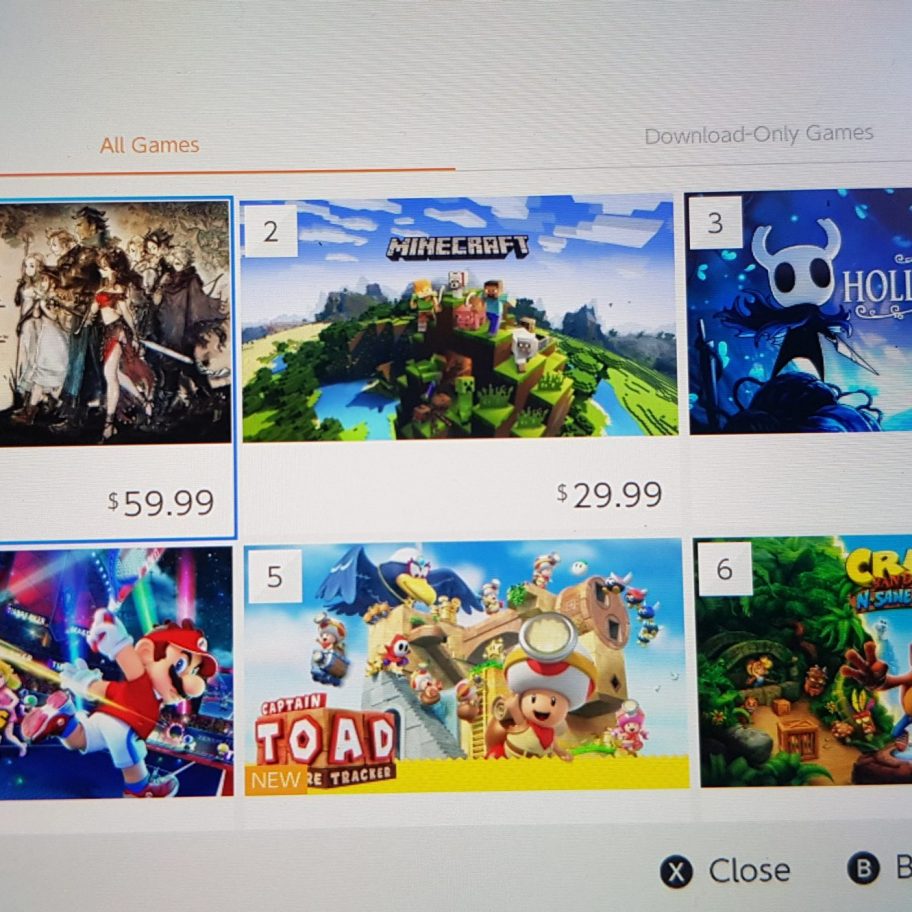Choose Captain Toad Treasure Tracker artwork
Viewport: 912px width, 912px height.
point(465,667)
